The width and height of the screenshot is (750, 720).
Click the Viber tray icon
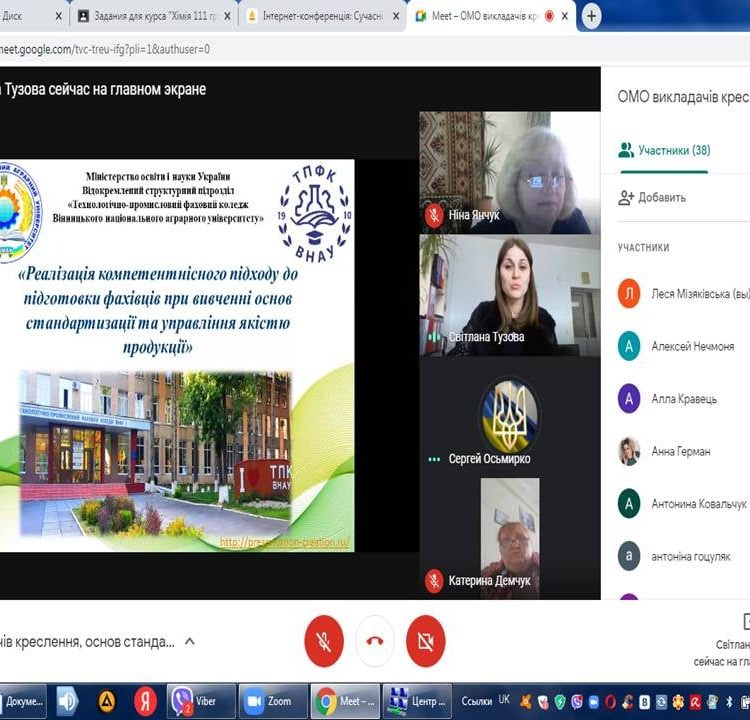577,702
